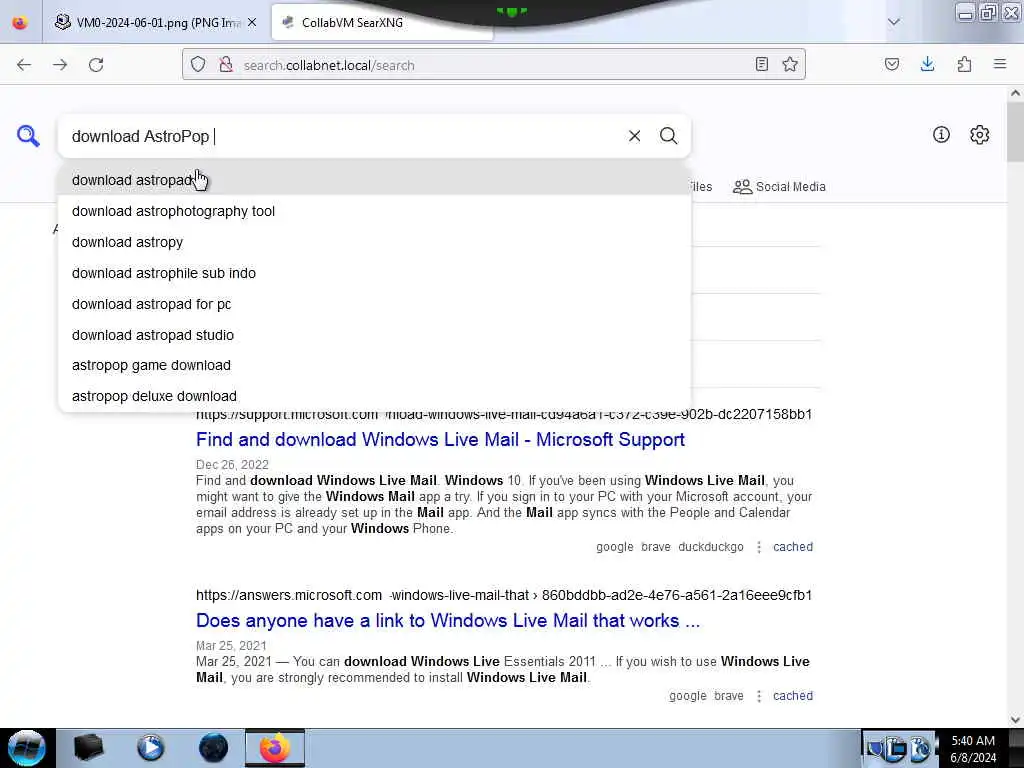The height and width of the screenshot is (768, 1024).
Task: Open tracking protection shield icon
Action: point(198,64)
